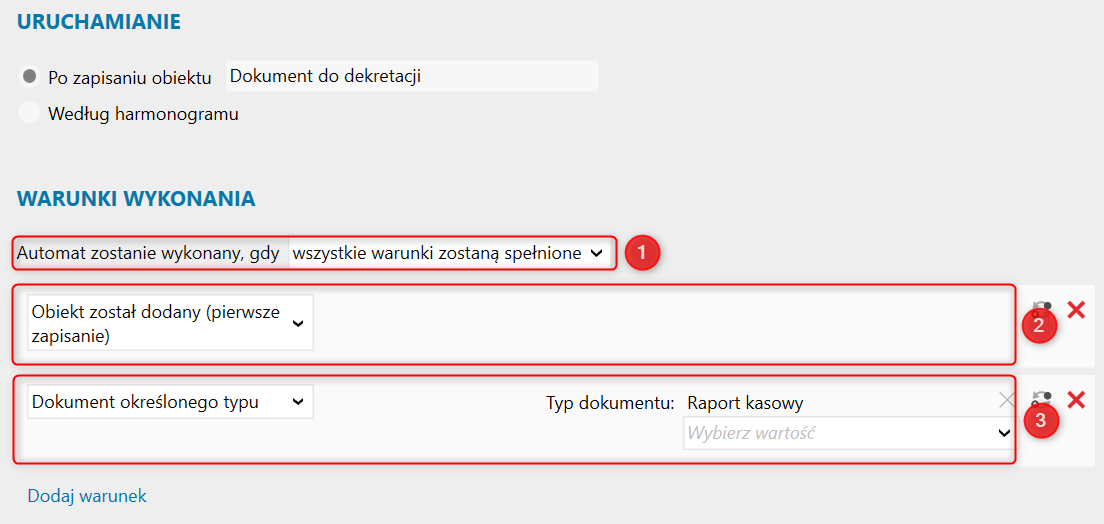Viewport: 1104px width, 524px height.
Task: Click the 'Typ dokumentu:' label
Action: 610,403
